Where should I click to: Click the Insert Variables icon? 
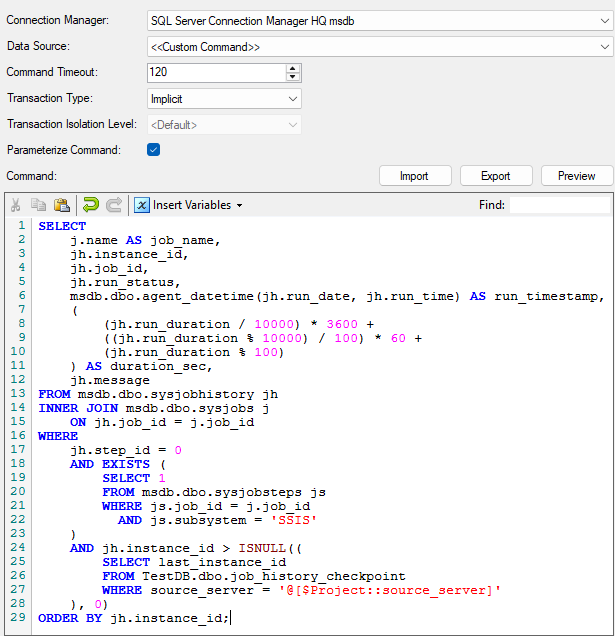coord(142,205)
